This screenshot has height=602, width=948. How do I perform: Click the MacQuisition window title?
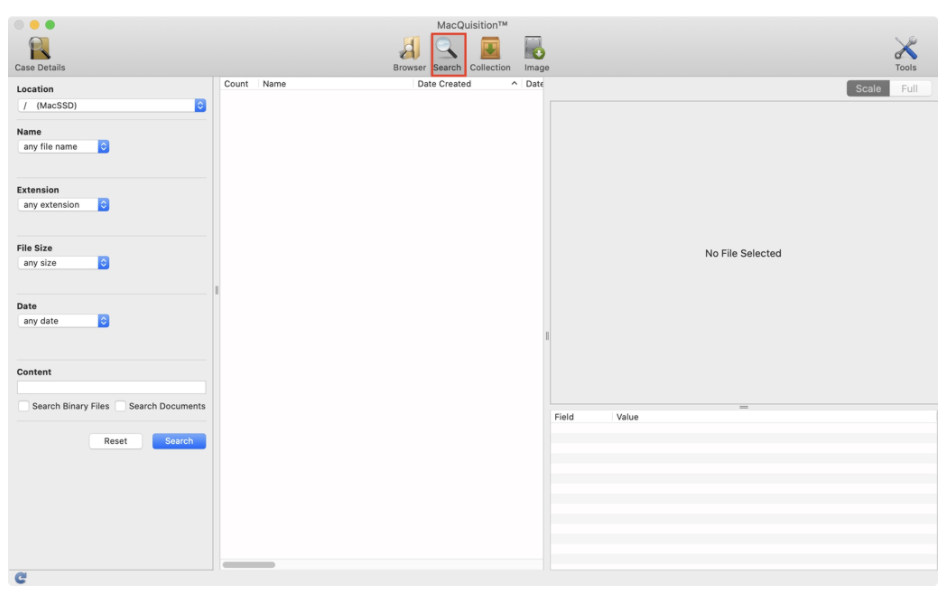pos(472,25)
